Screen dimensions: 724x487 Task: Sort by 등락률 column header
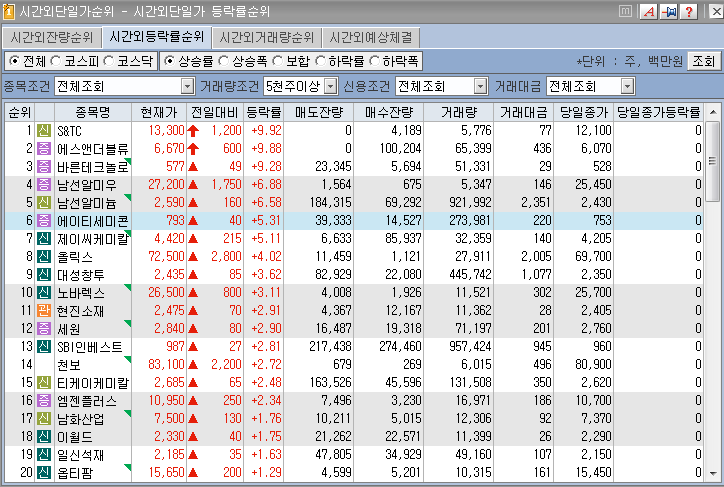pyautogui.click(x=263, y=112)
